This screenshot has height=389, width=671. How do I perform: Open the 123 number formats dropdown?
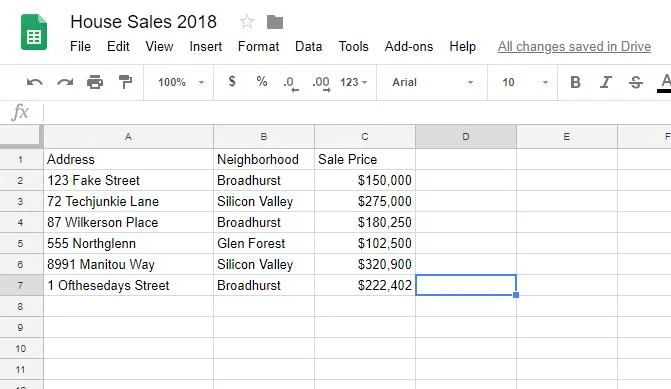click(x=353, y=82)
